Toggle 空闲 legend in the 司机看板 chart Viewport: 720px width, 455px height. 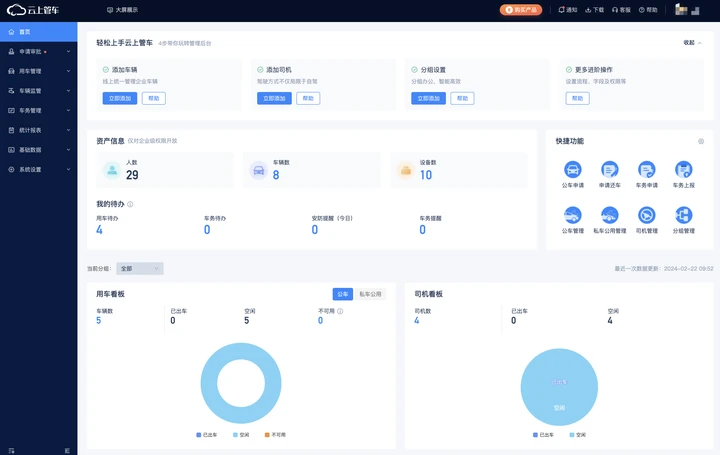578,434
